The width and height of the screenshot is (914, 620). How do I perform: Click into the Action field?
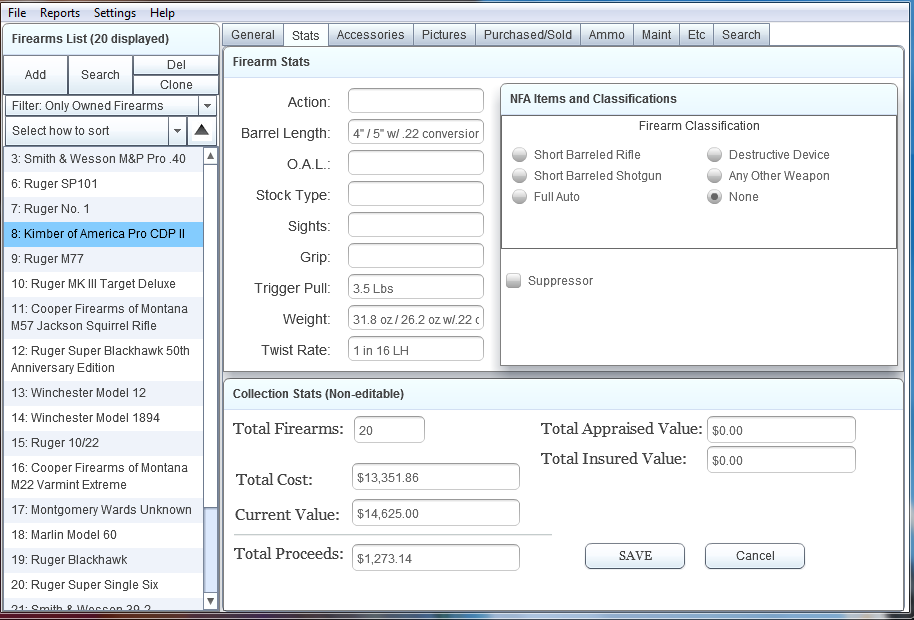(x=416, y=101)
